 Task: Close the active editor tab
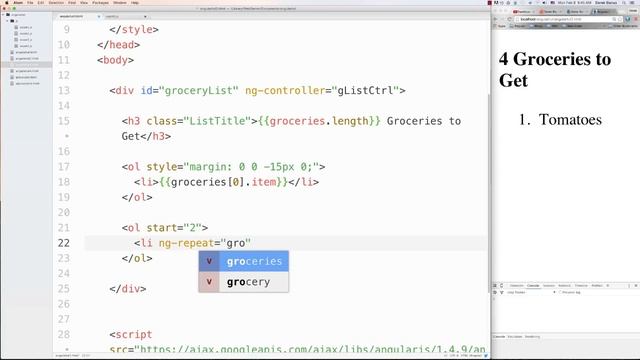tap(98, 17)
